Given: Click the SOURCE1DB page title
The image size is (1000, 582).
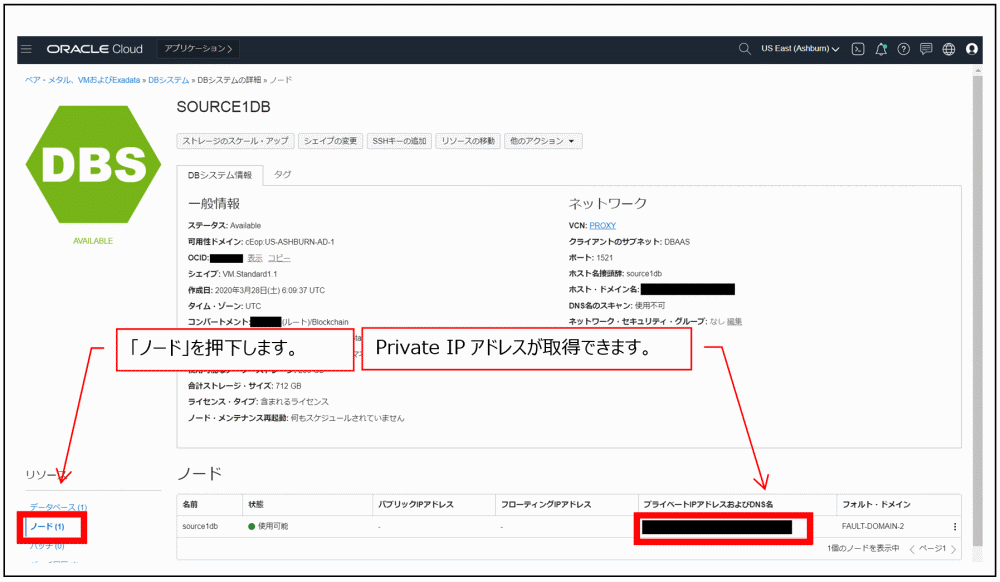Looking at the screenshot, I should point(223,106).
